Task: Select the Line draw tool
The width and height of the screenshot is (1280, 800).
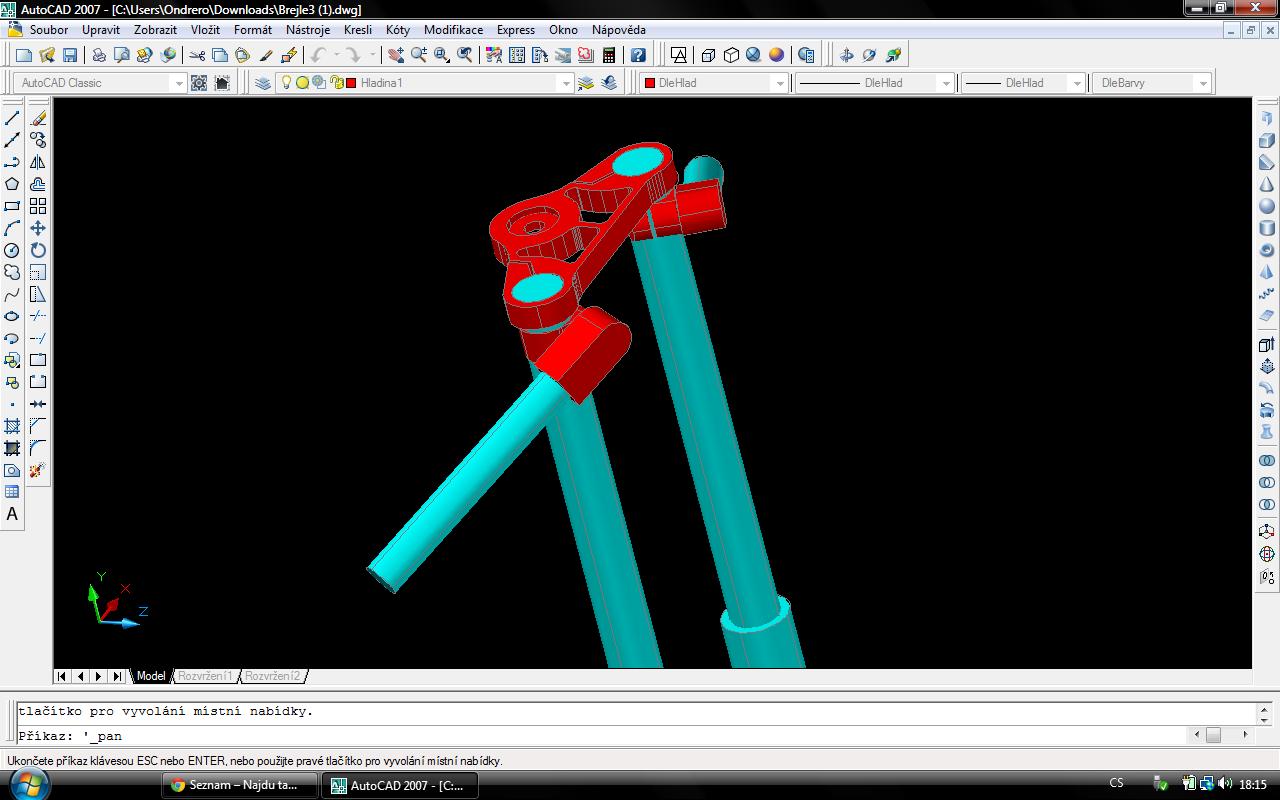Action: click(12, 118)
